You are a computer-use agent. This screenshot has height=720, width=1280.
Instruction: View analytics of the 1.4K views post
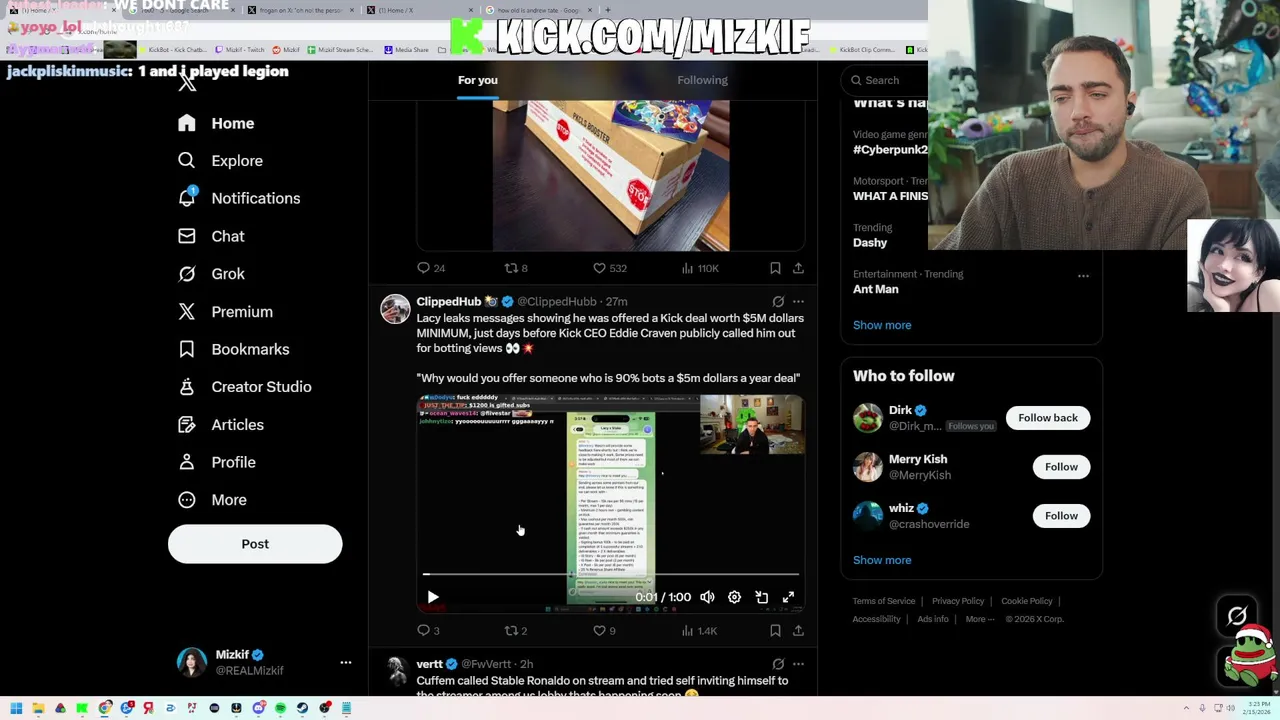click(699, 631)
